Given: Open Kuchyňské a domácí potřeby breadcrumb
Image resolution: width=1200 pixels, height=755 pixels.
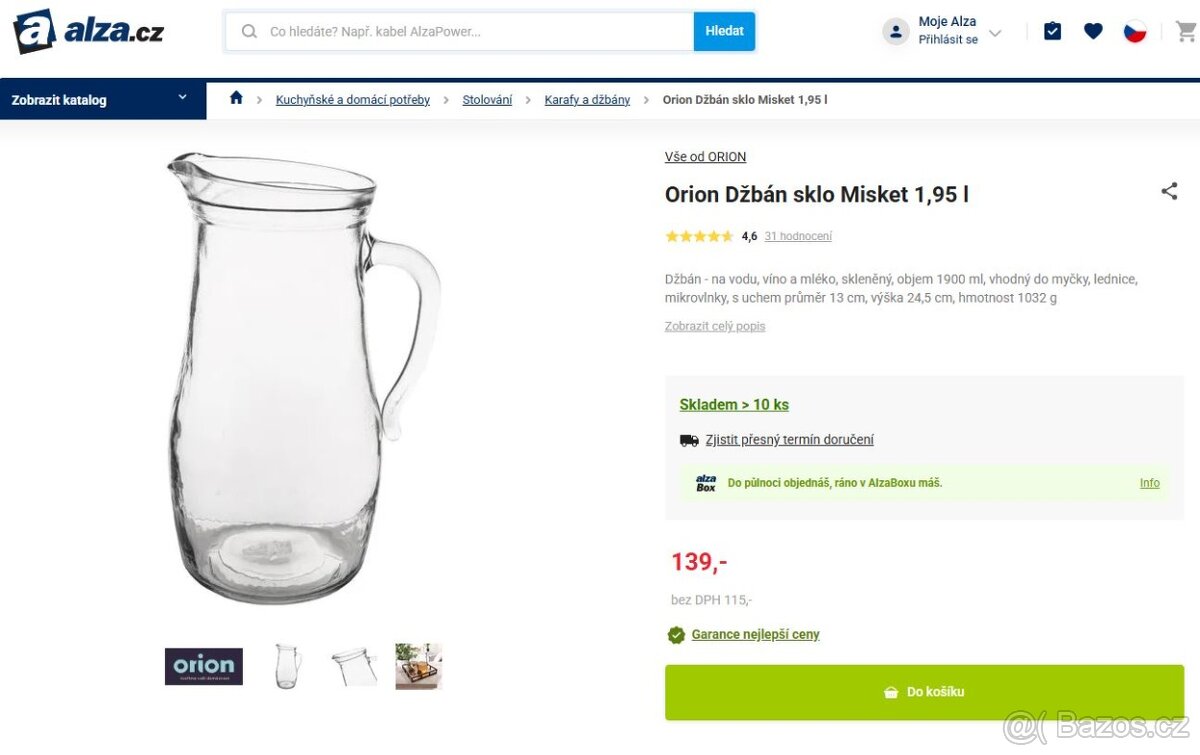Looking at the screenshot, I should (353, 100).
